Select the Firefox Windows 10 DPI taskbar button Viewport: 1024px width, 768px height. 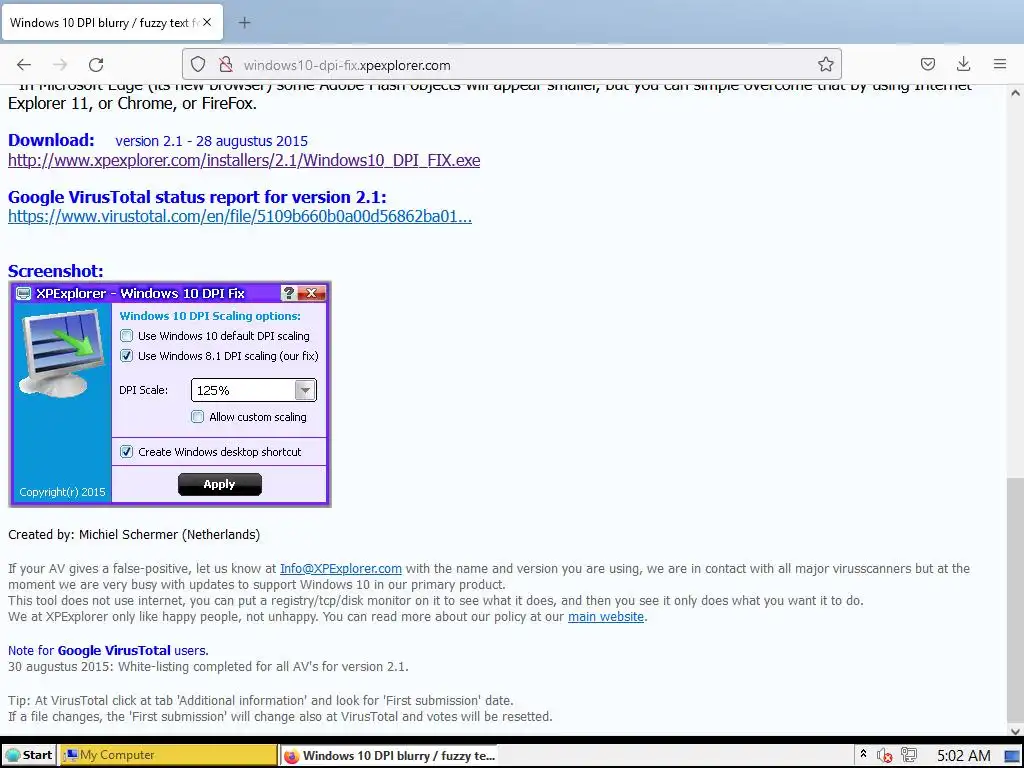(x=390, y=756)
